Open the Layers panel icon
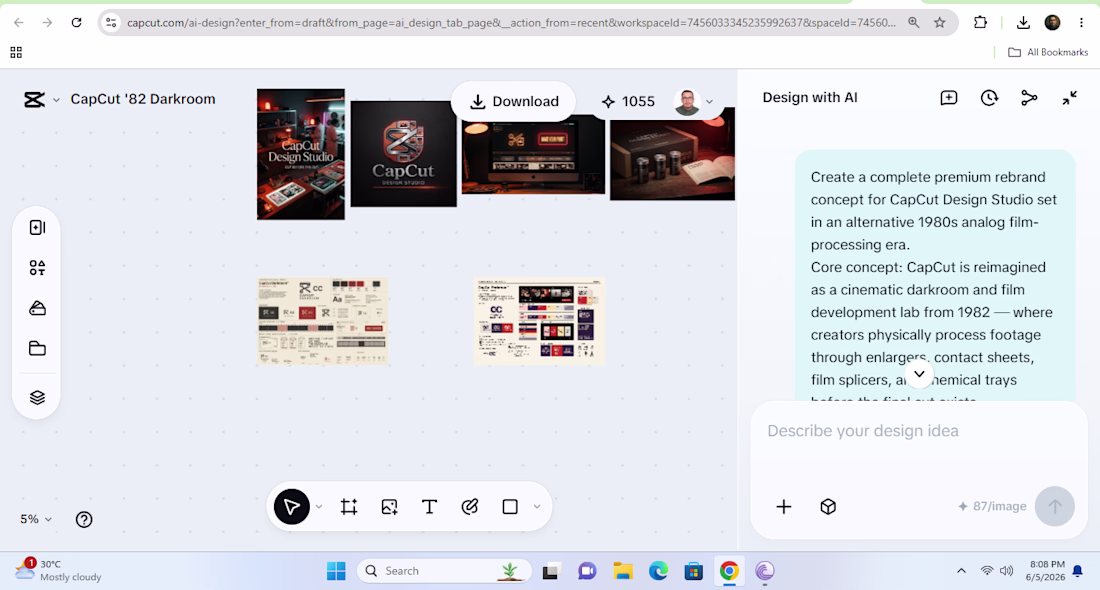1100x590 pixels. [37, 397]
